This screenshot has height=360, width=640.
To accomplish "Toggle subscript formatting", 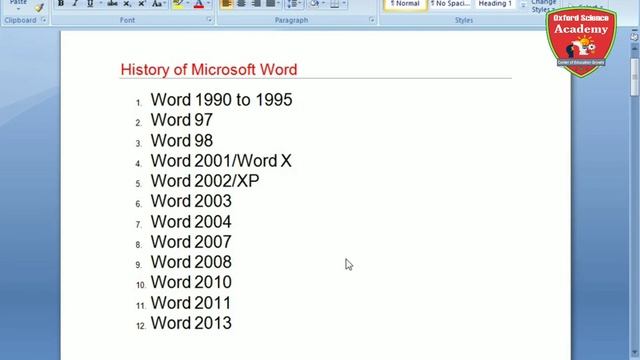I will point(127,4).
